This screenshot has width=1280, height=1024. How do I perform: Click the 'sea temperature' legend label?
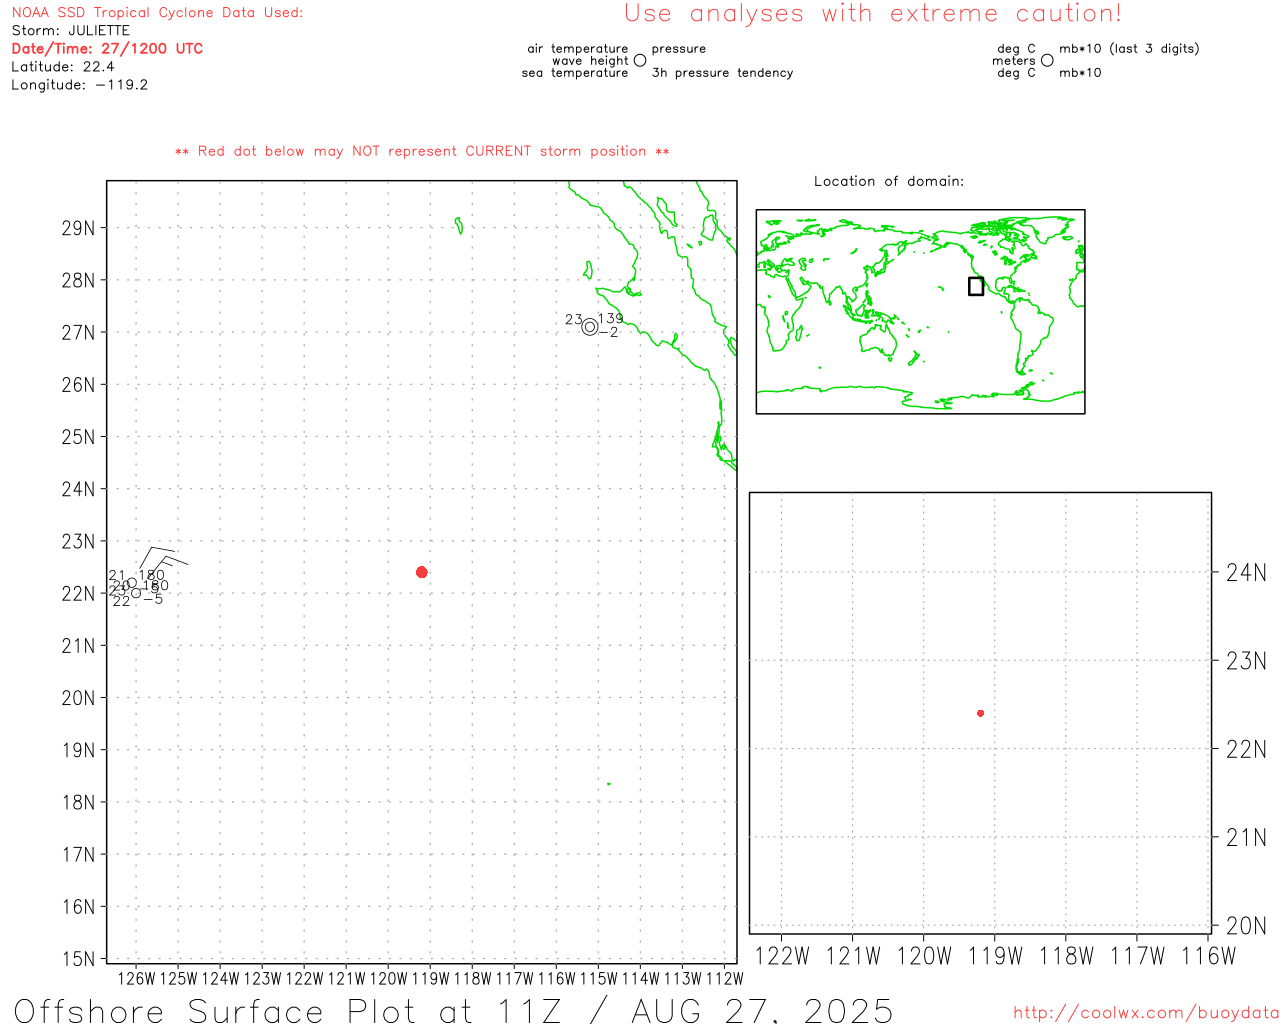(575, 73)
